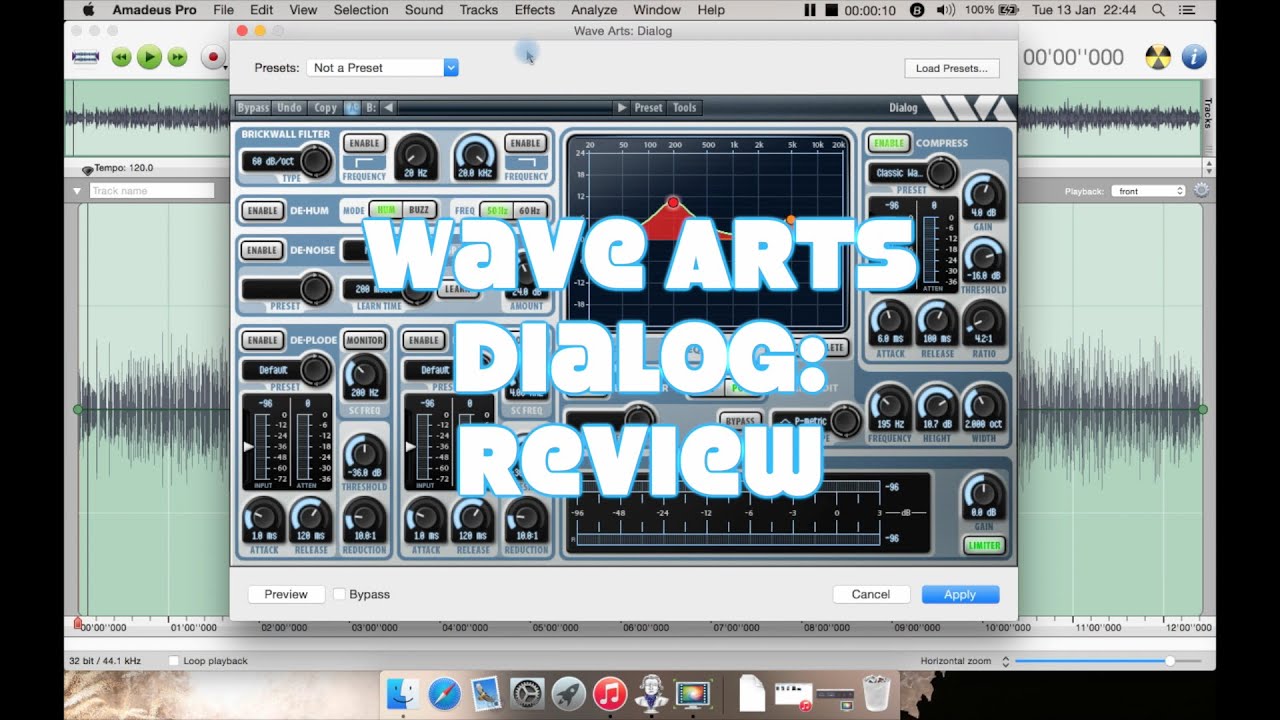
Task: Click the 20.0 kHz low-pass frequency knob
Action: pos(475,155)
